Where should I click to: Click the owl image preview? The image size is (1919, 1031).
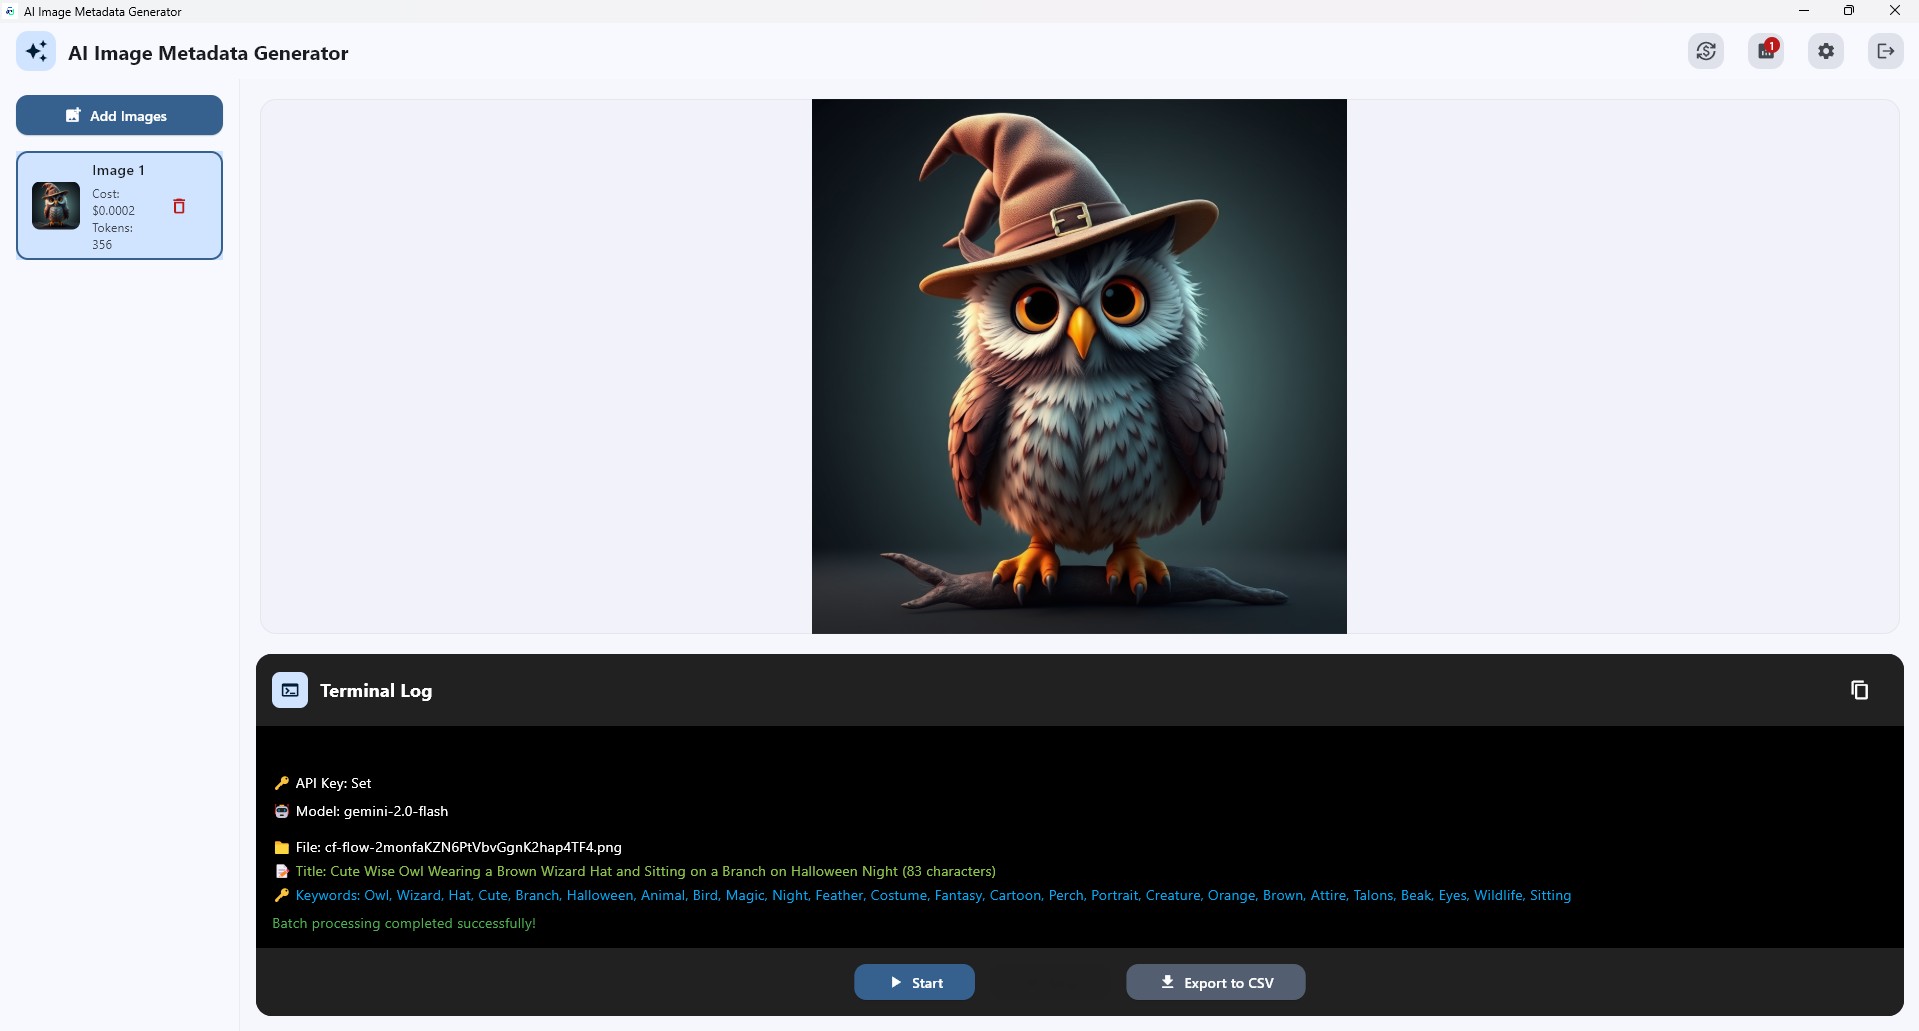1078,365
